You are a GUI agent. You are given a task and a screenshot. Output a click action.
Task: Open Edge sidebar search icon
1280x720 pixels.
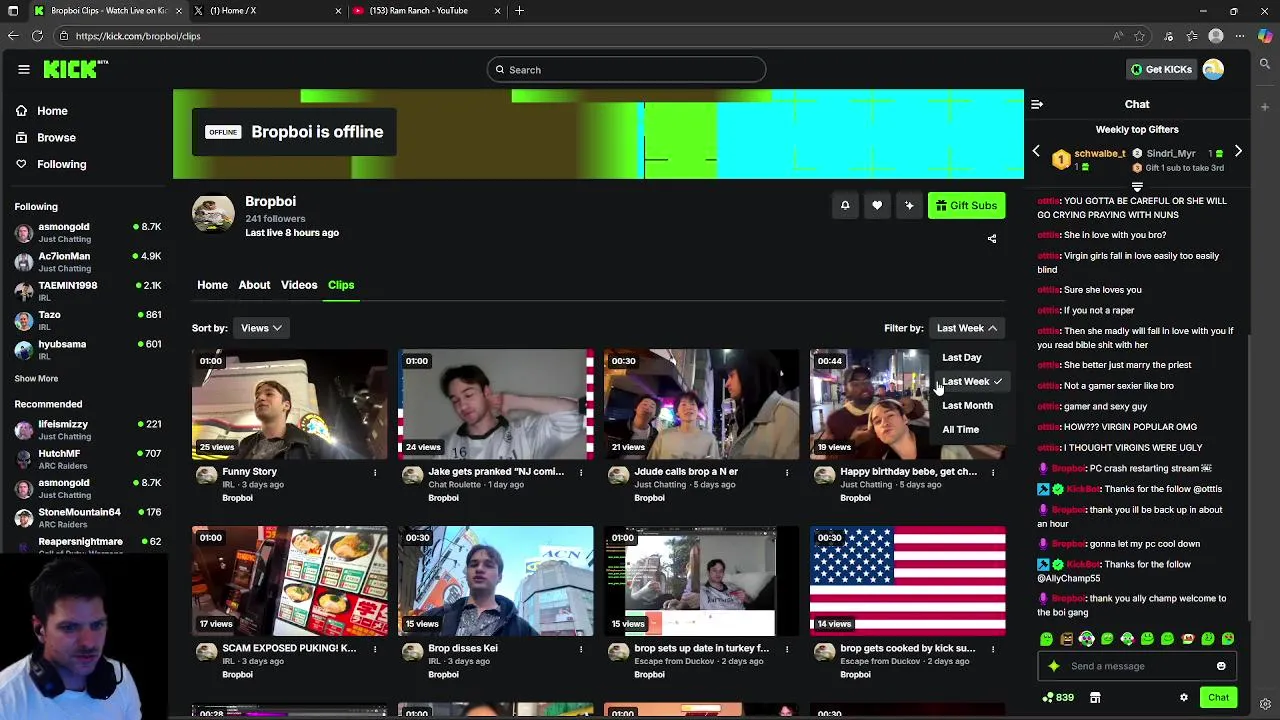pyautogui.click(x=1265, y=64)
